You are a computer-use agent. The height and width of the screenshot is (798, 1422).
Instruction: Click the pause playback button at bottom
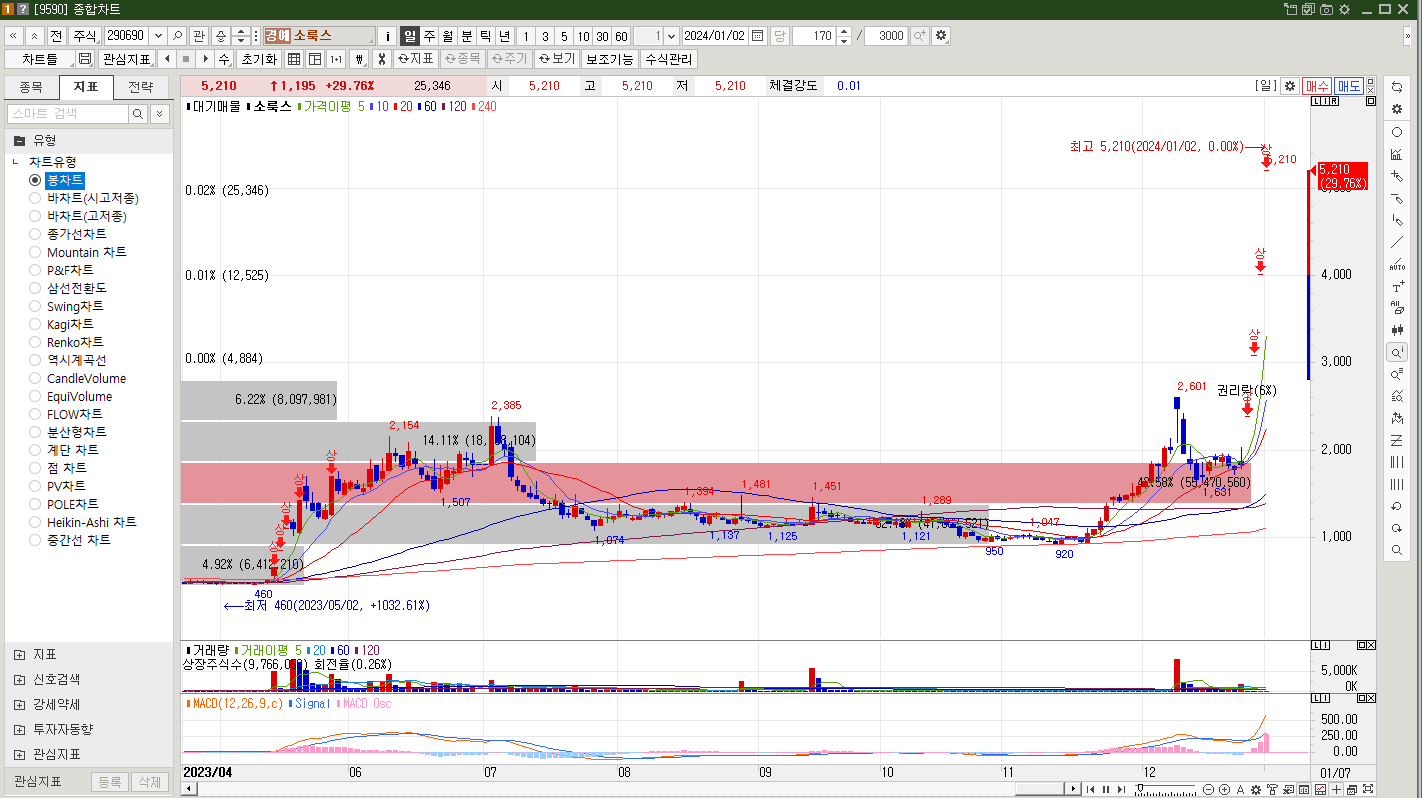click(1106, 789)
